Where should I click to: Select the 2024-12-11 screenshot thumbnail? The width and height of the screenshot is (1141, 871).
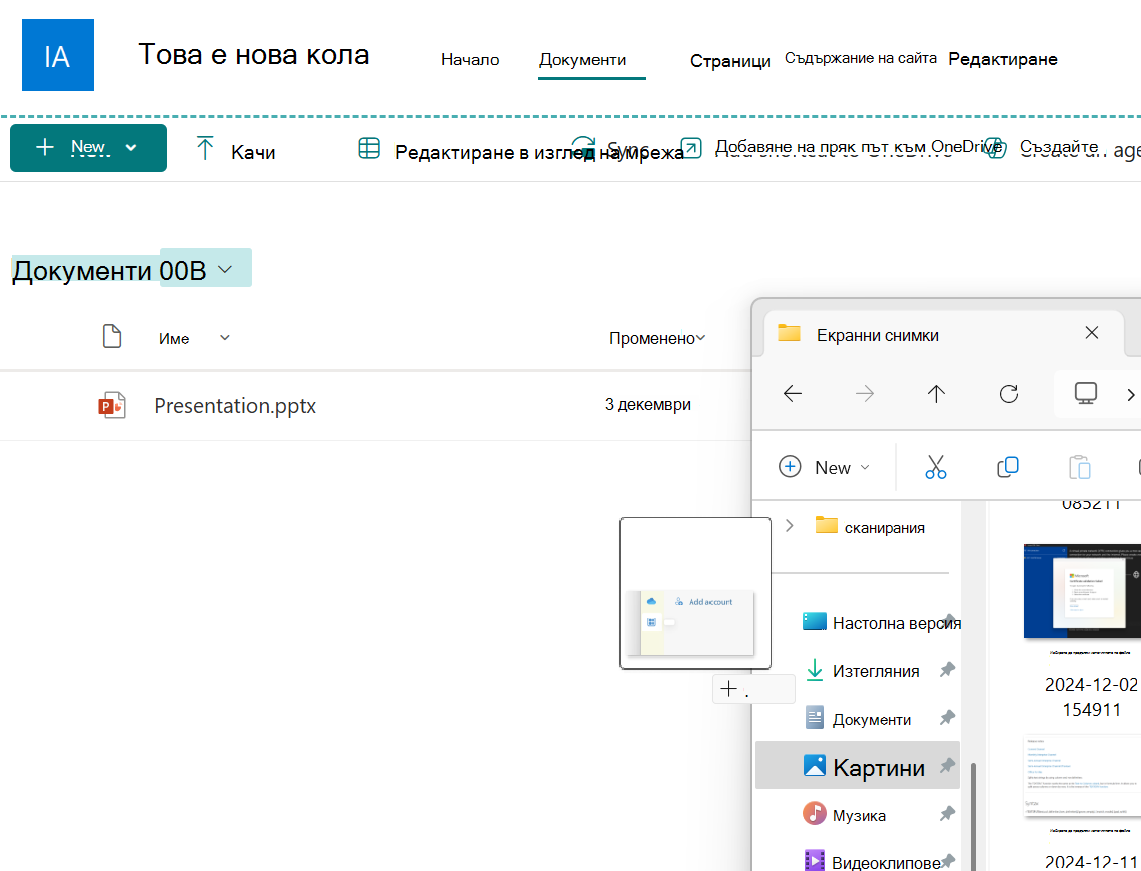[x=1082, y=776]
